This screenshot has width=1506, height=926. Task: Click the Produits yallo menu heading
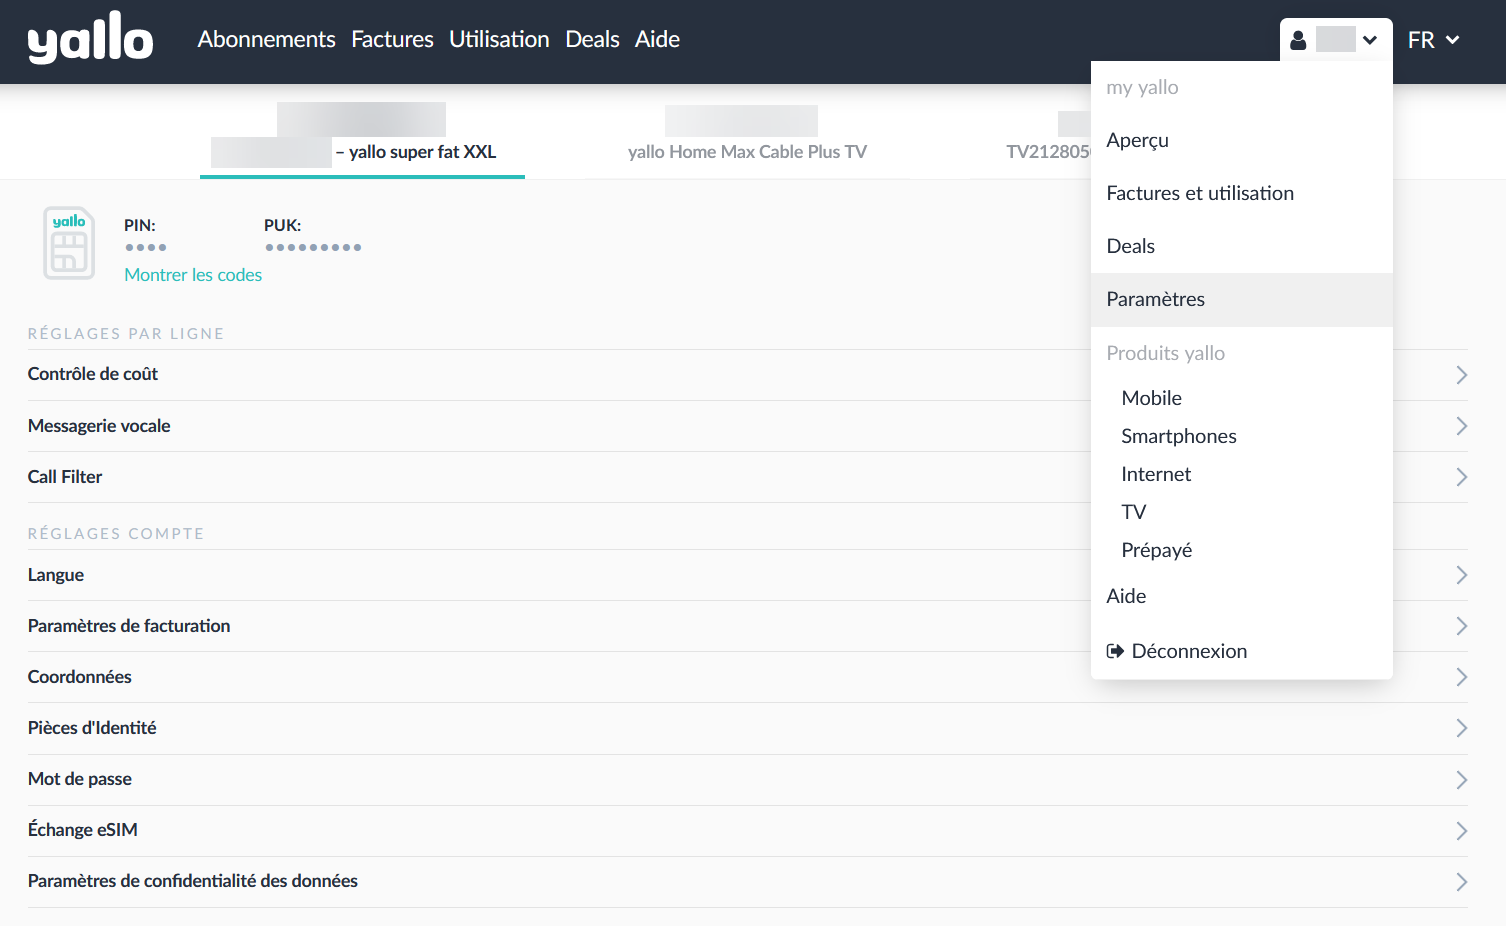[x=1165, y=353]
